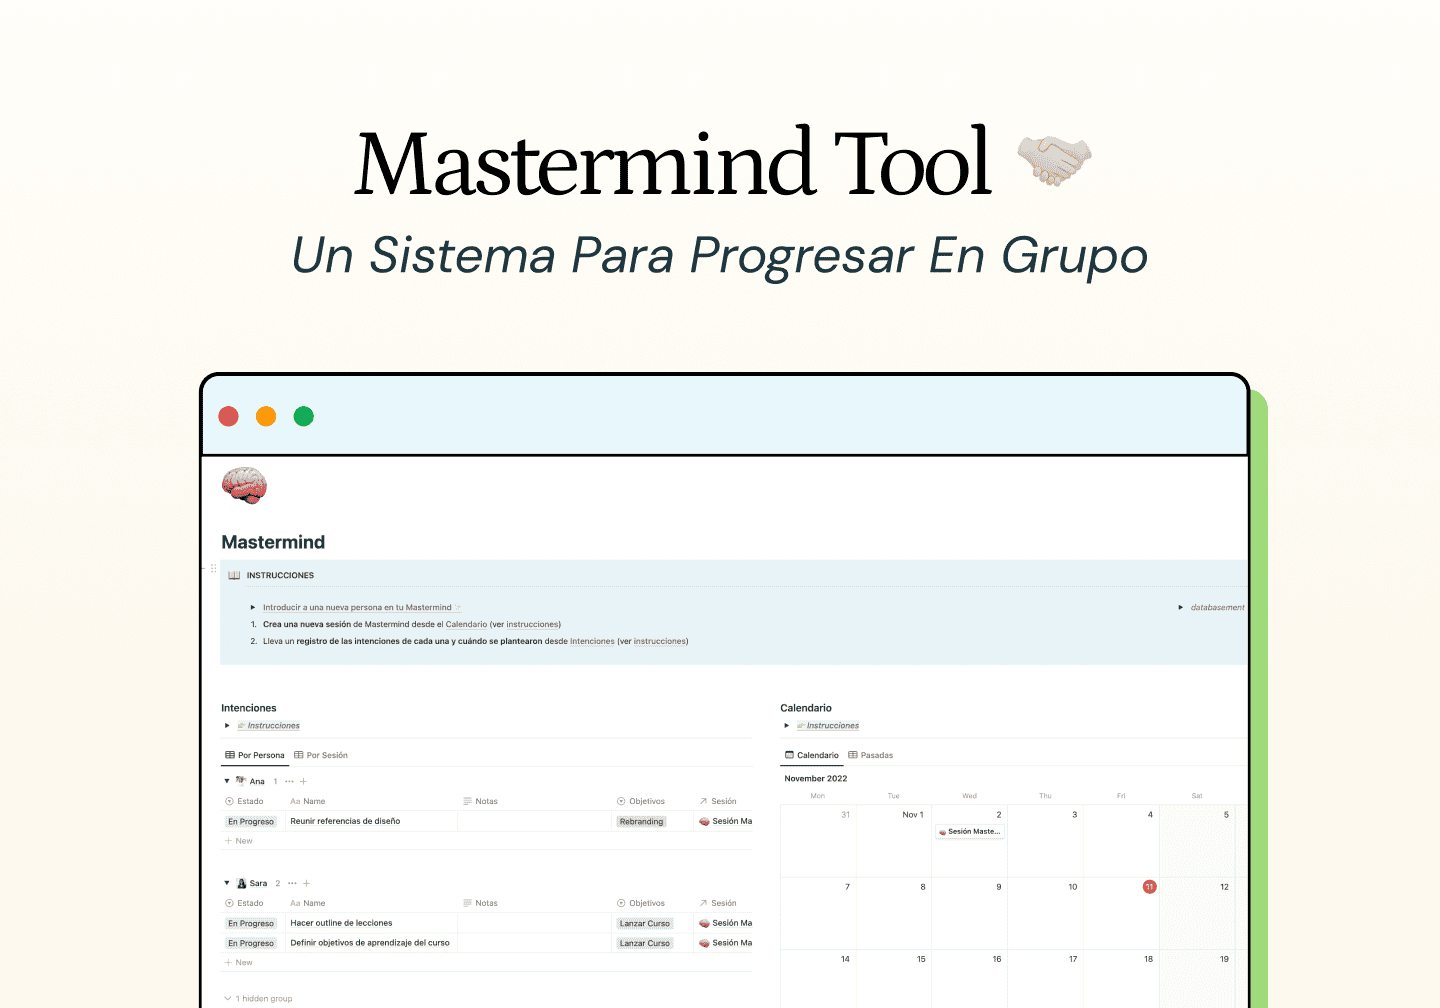Viewport: 1440px width, 1008px height.
Task: Collapse the Ana group with its disclosure triangle
Action: [227, 781]
